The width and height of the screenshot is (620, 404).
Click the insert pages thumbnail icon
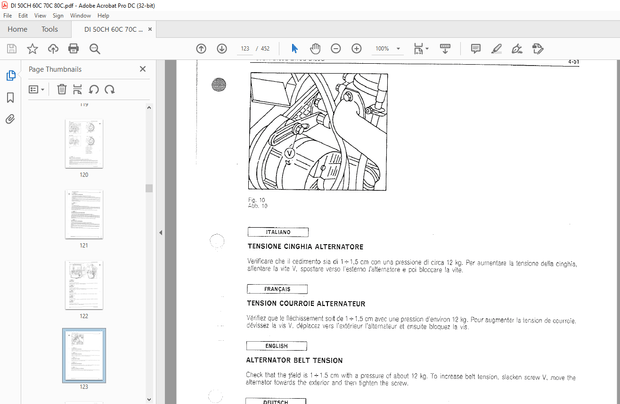pos(78,89)
